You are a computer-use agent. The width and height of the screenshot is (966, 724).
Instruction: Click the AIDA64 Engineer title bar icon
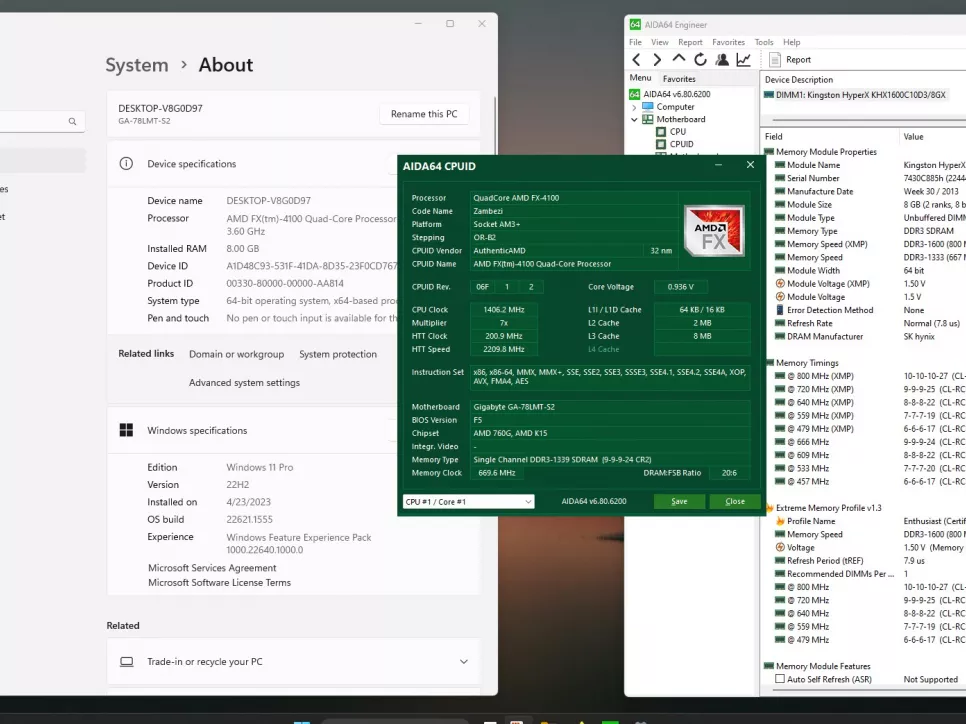coord(635,25)
